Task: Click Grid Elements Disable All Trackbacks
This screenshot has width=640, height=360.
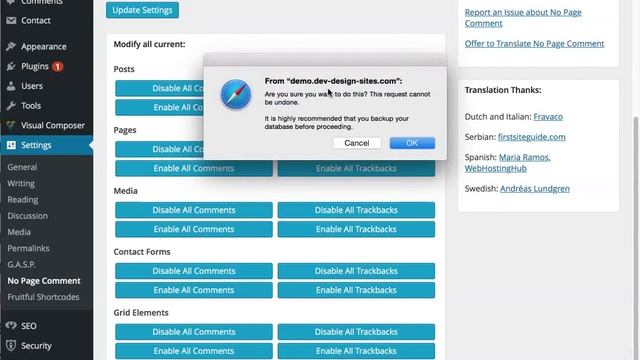Action: click(x=356, y=331)
